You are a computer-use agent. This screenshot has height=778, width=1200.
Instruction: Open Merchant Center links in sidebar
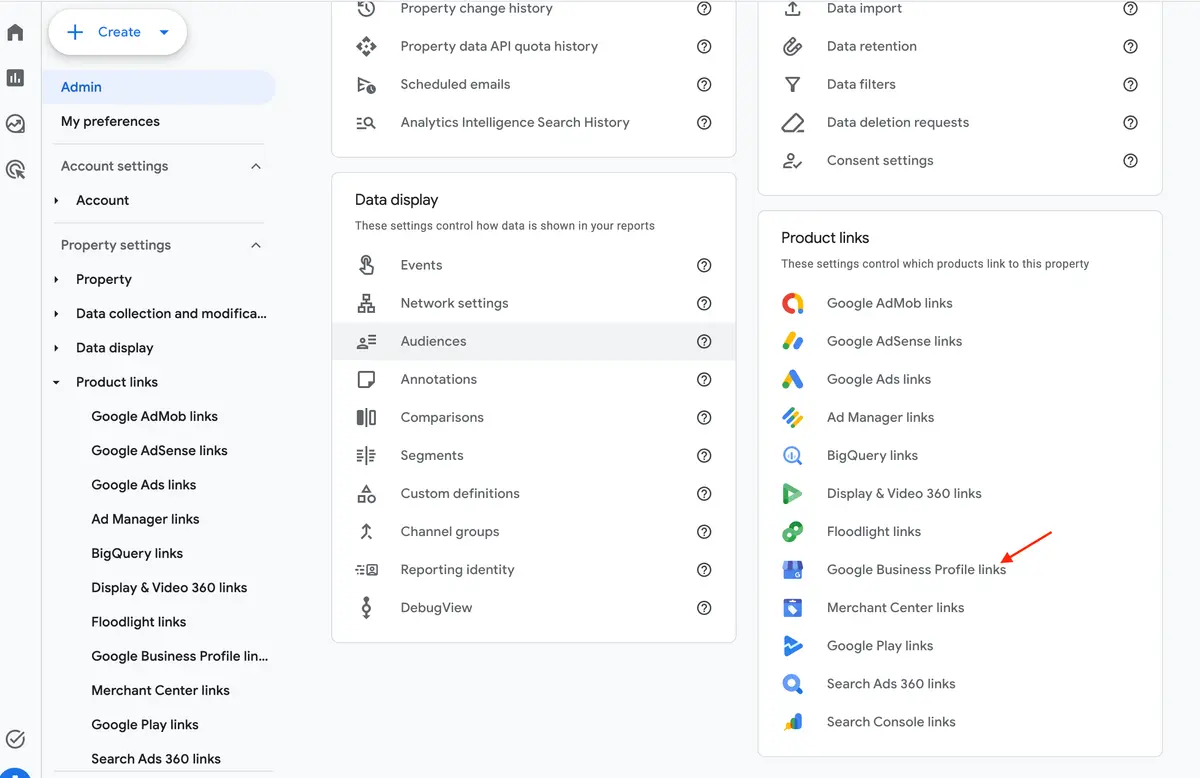click(x=160, y=690)
